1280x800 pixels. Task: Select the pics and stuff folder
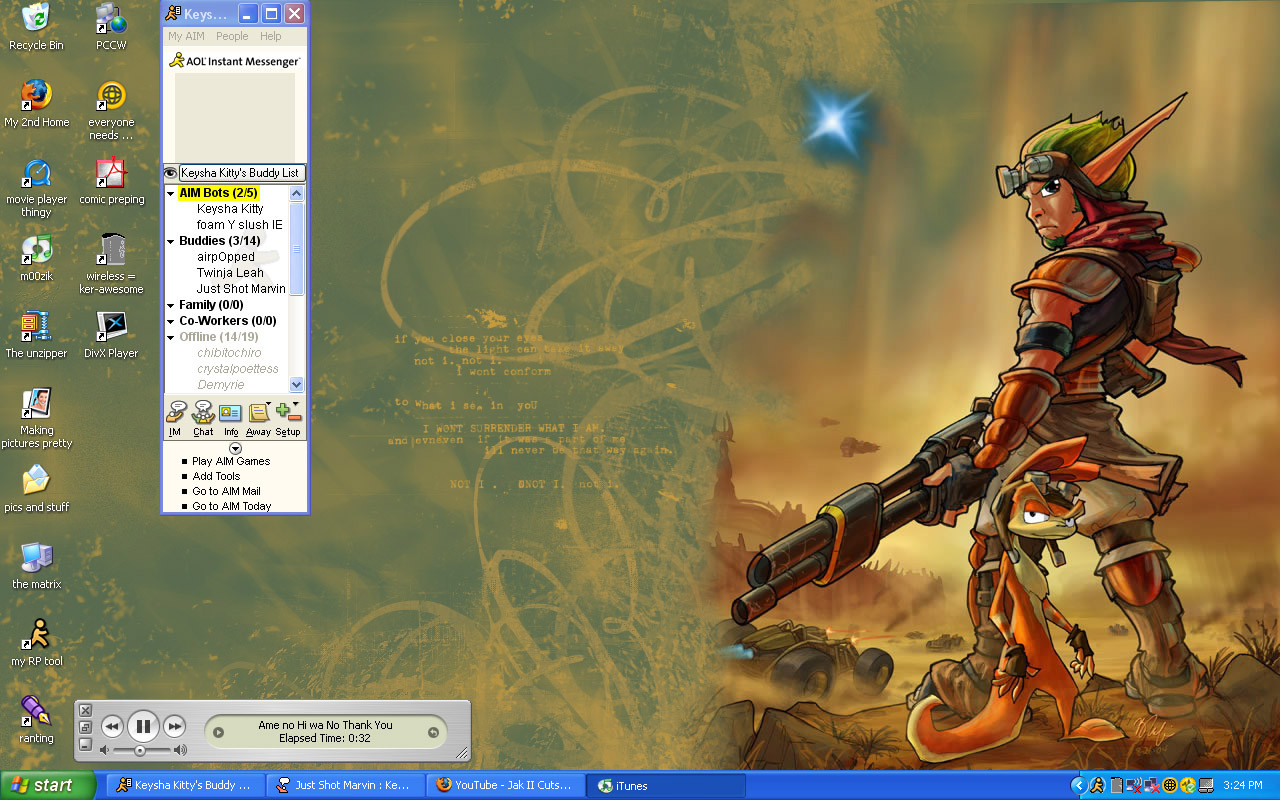coord(36,489)
